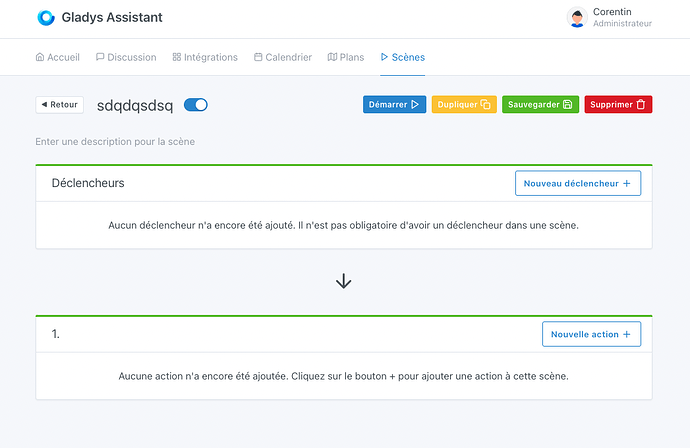Save the scene with Sauvegarder
The width and height of the screenshot is (690, 448).
pos(539,104)
